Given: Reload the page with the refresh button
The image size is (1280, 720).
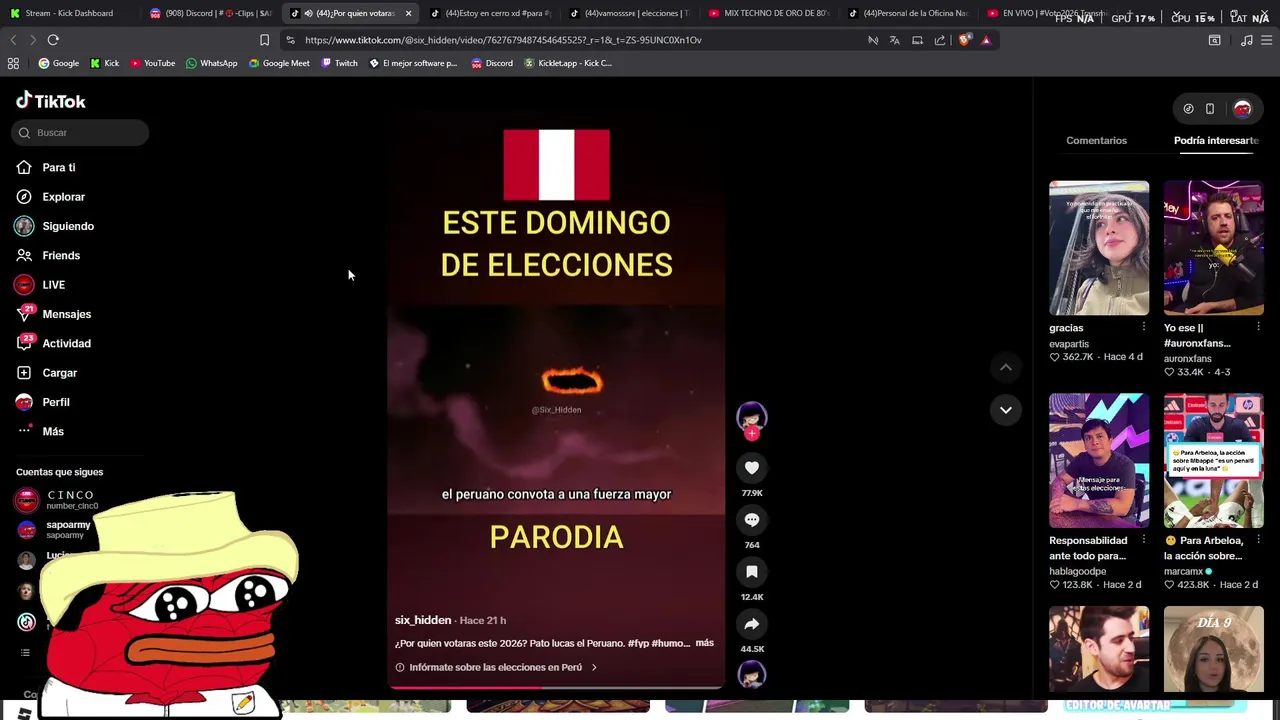Looking at the screenshot, I should [x=53, y=40].
